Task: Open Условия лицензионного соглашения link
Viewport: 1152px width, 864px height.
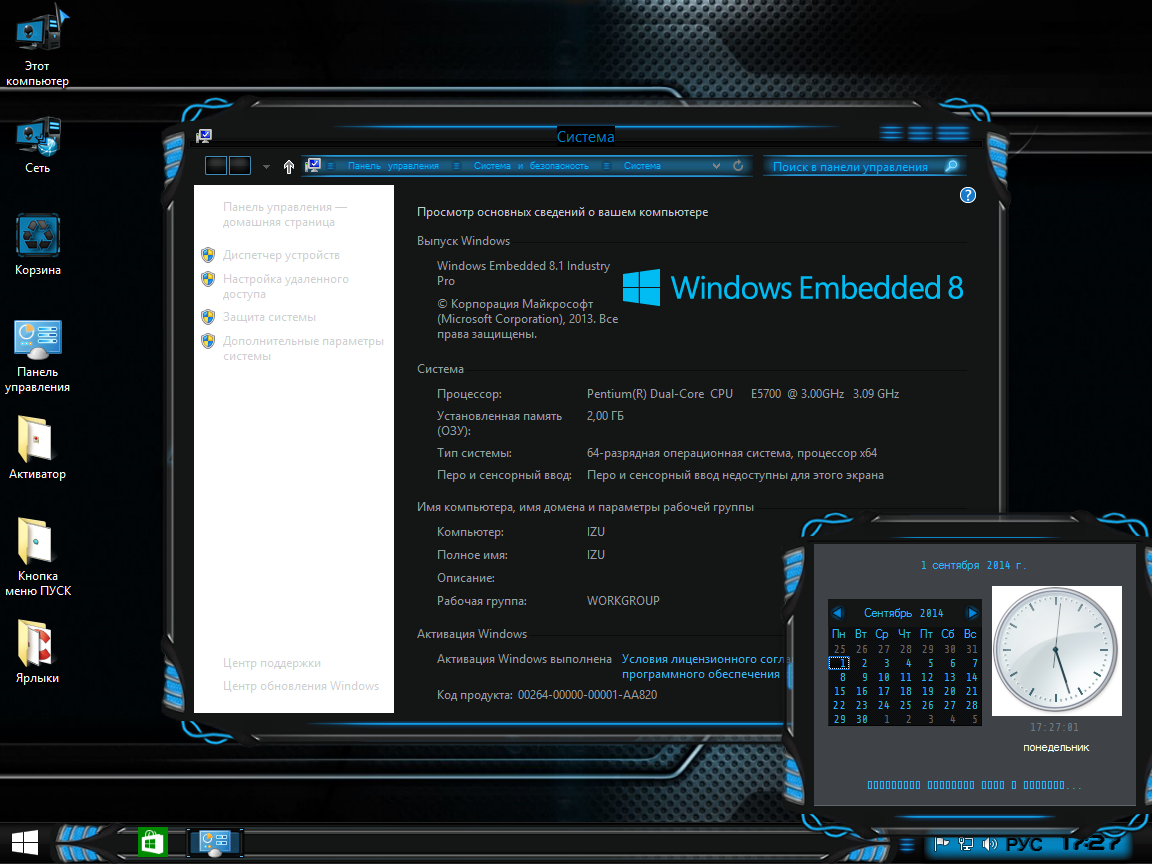Action: 706,666
